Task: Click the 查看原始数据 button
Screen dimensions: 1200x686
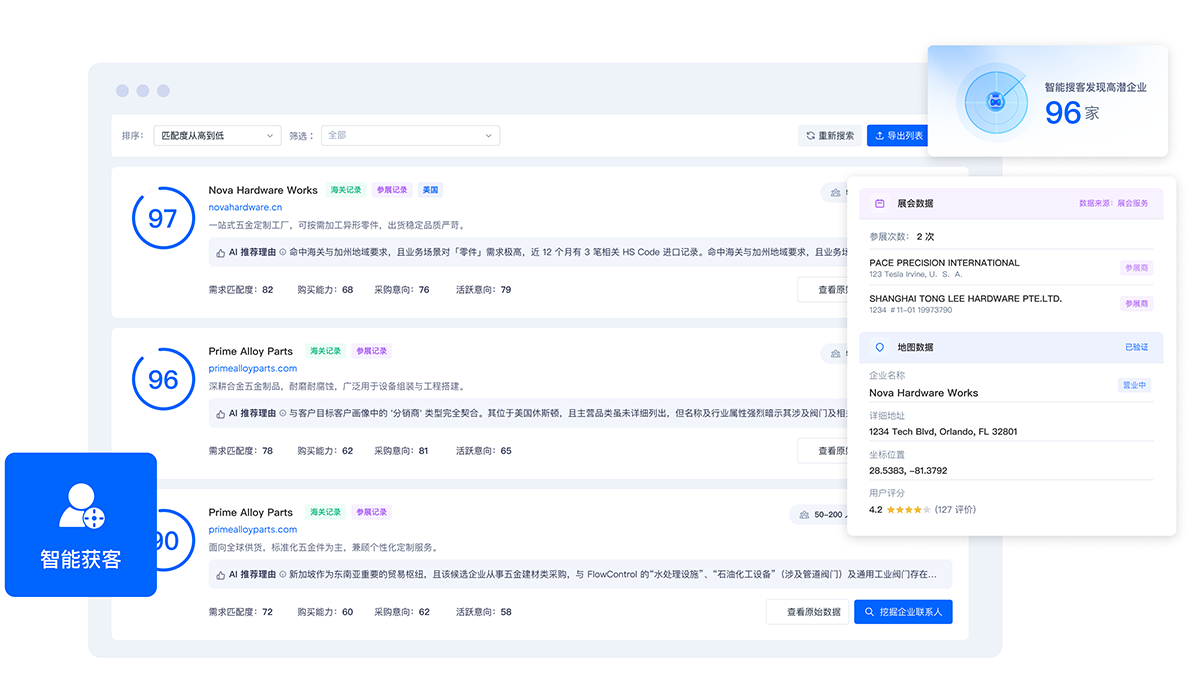Action: [x=807, y=611]
